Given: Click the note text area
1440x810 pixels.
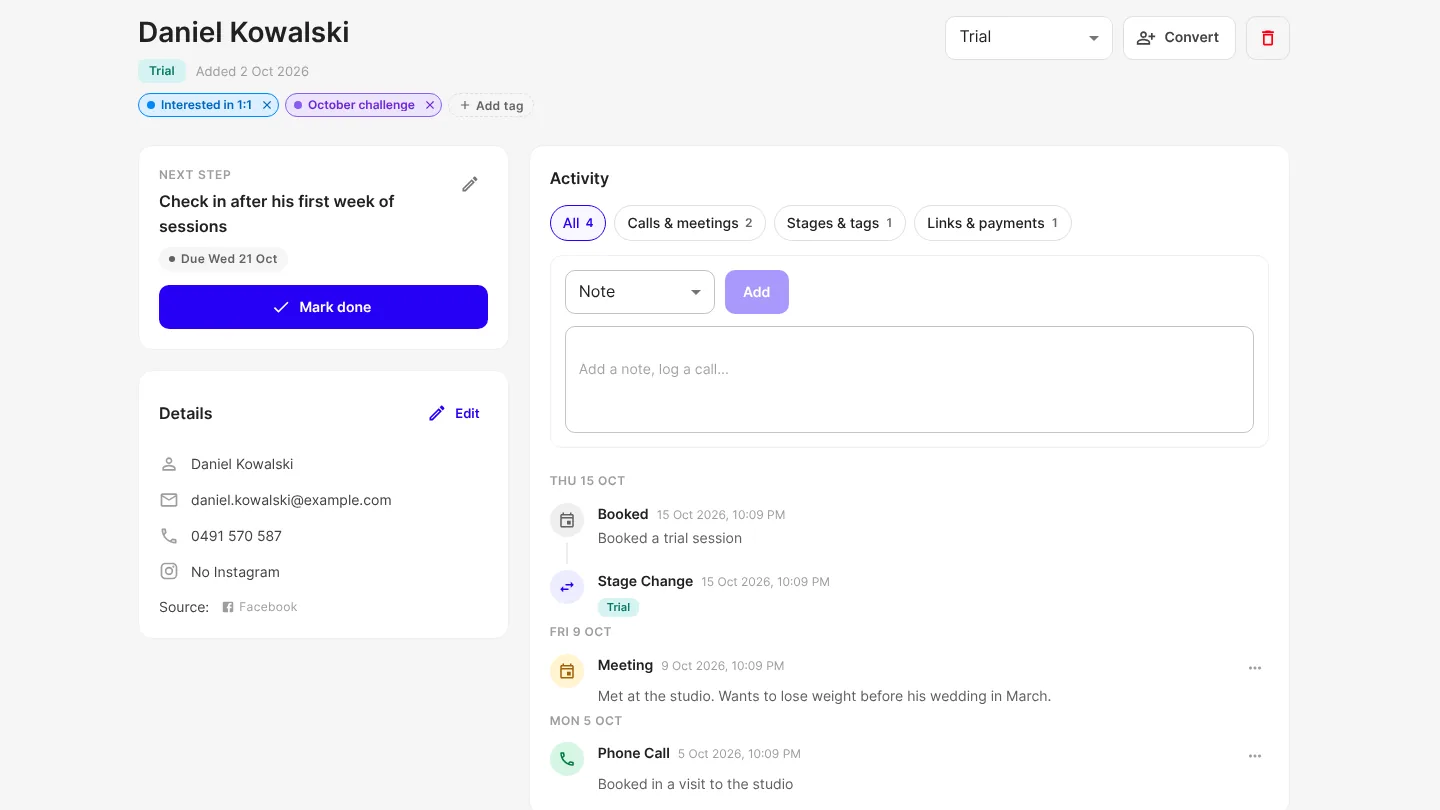Looking at the screenshot, I should (909, 380).
